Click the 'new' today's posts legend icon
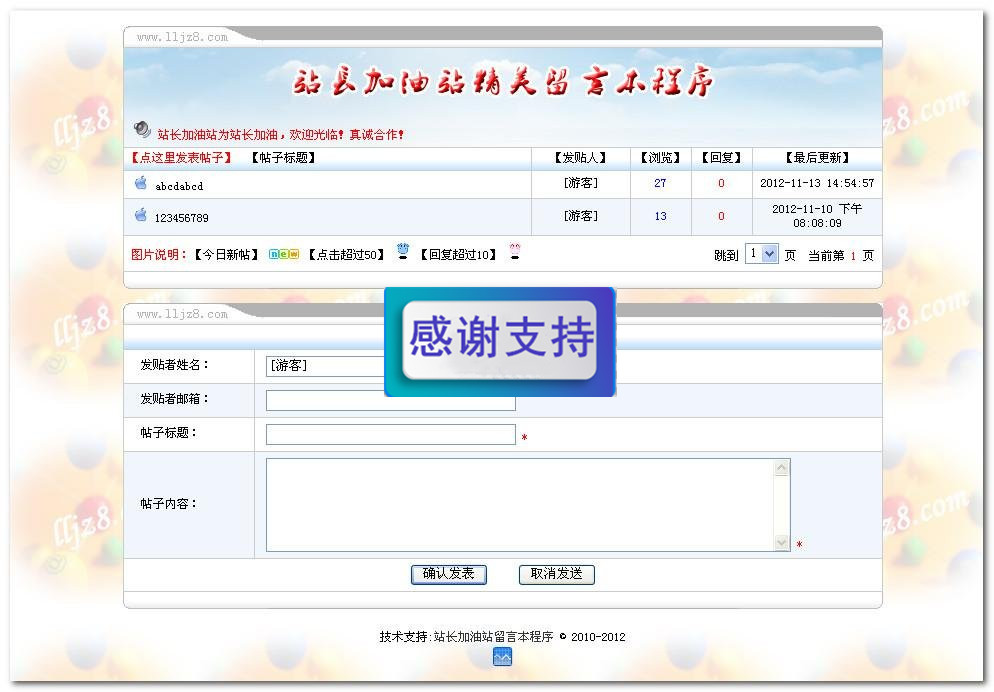The image size is (994, 692). tap(283, 254)
